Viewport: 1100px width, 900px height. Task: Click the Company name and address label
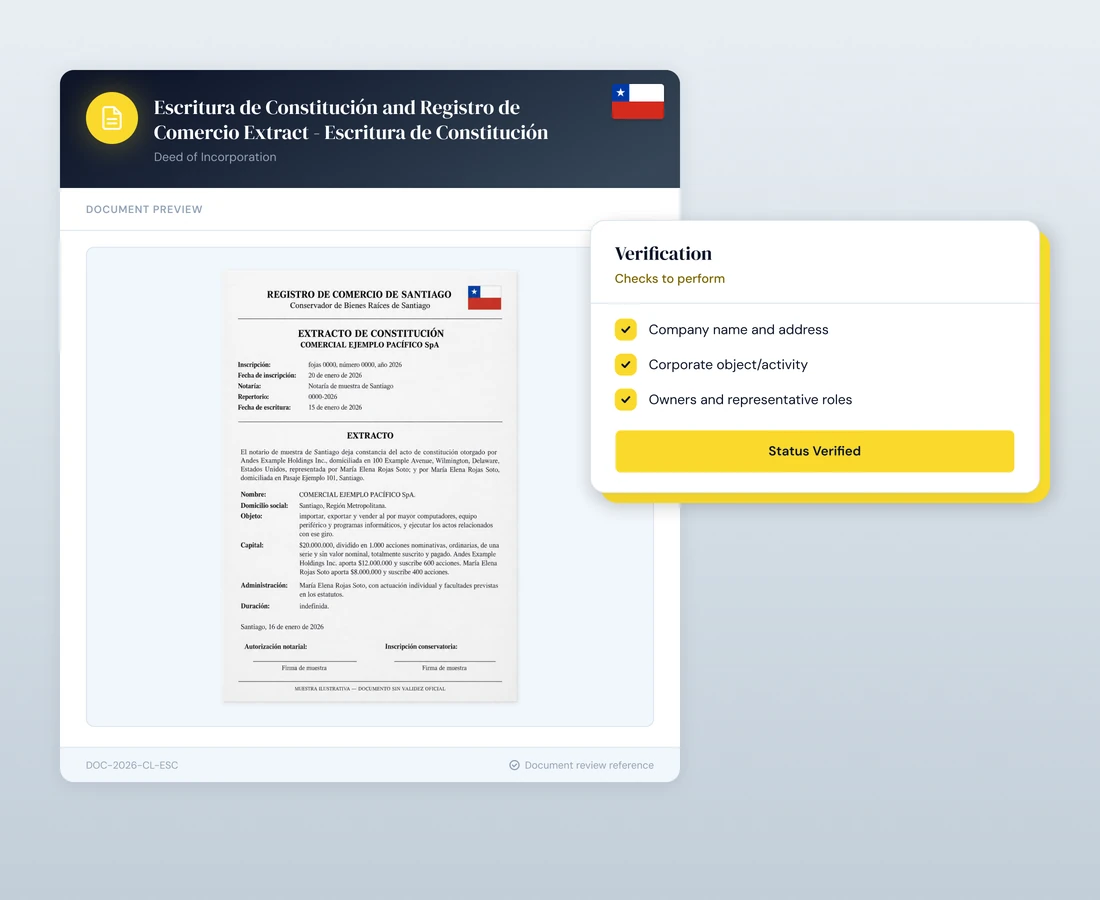point(738,329)
